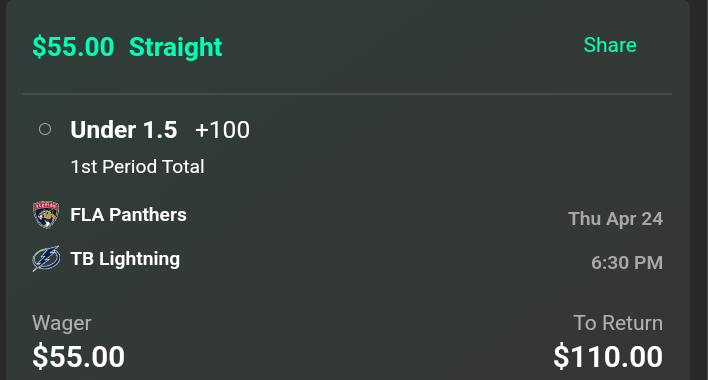Click the Under 1.5 selection text
The width and height of the screenshot is (708, 380).
point(124,130)
